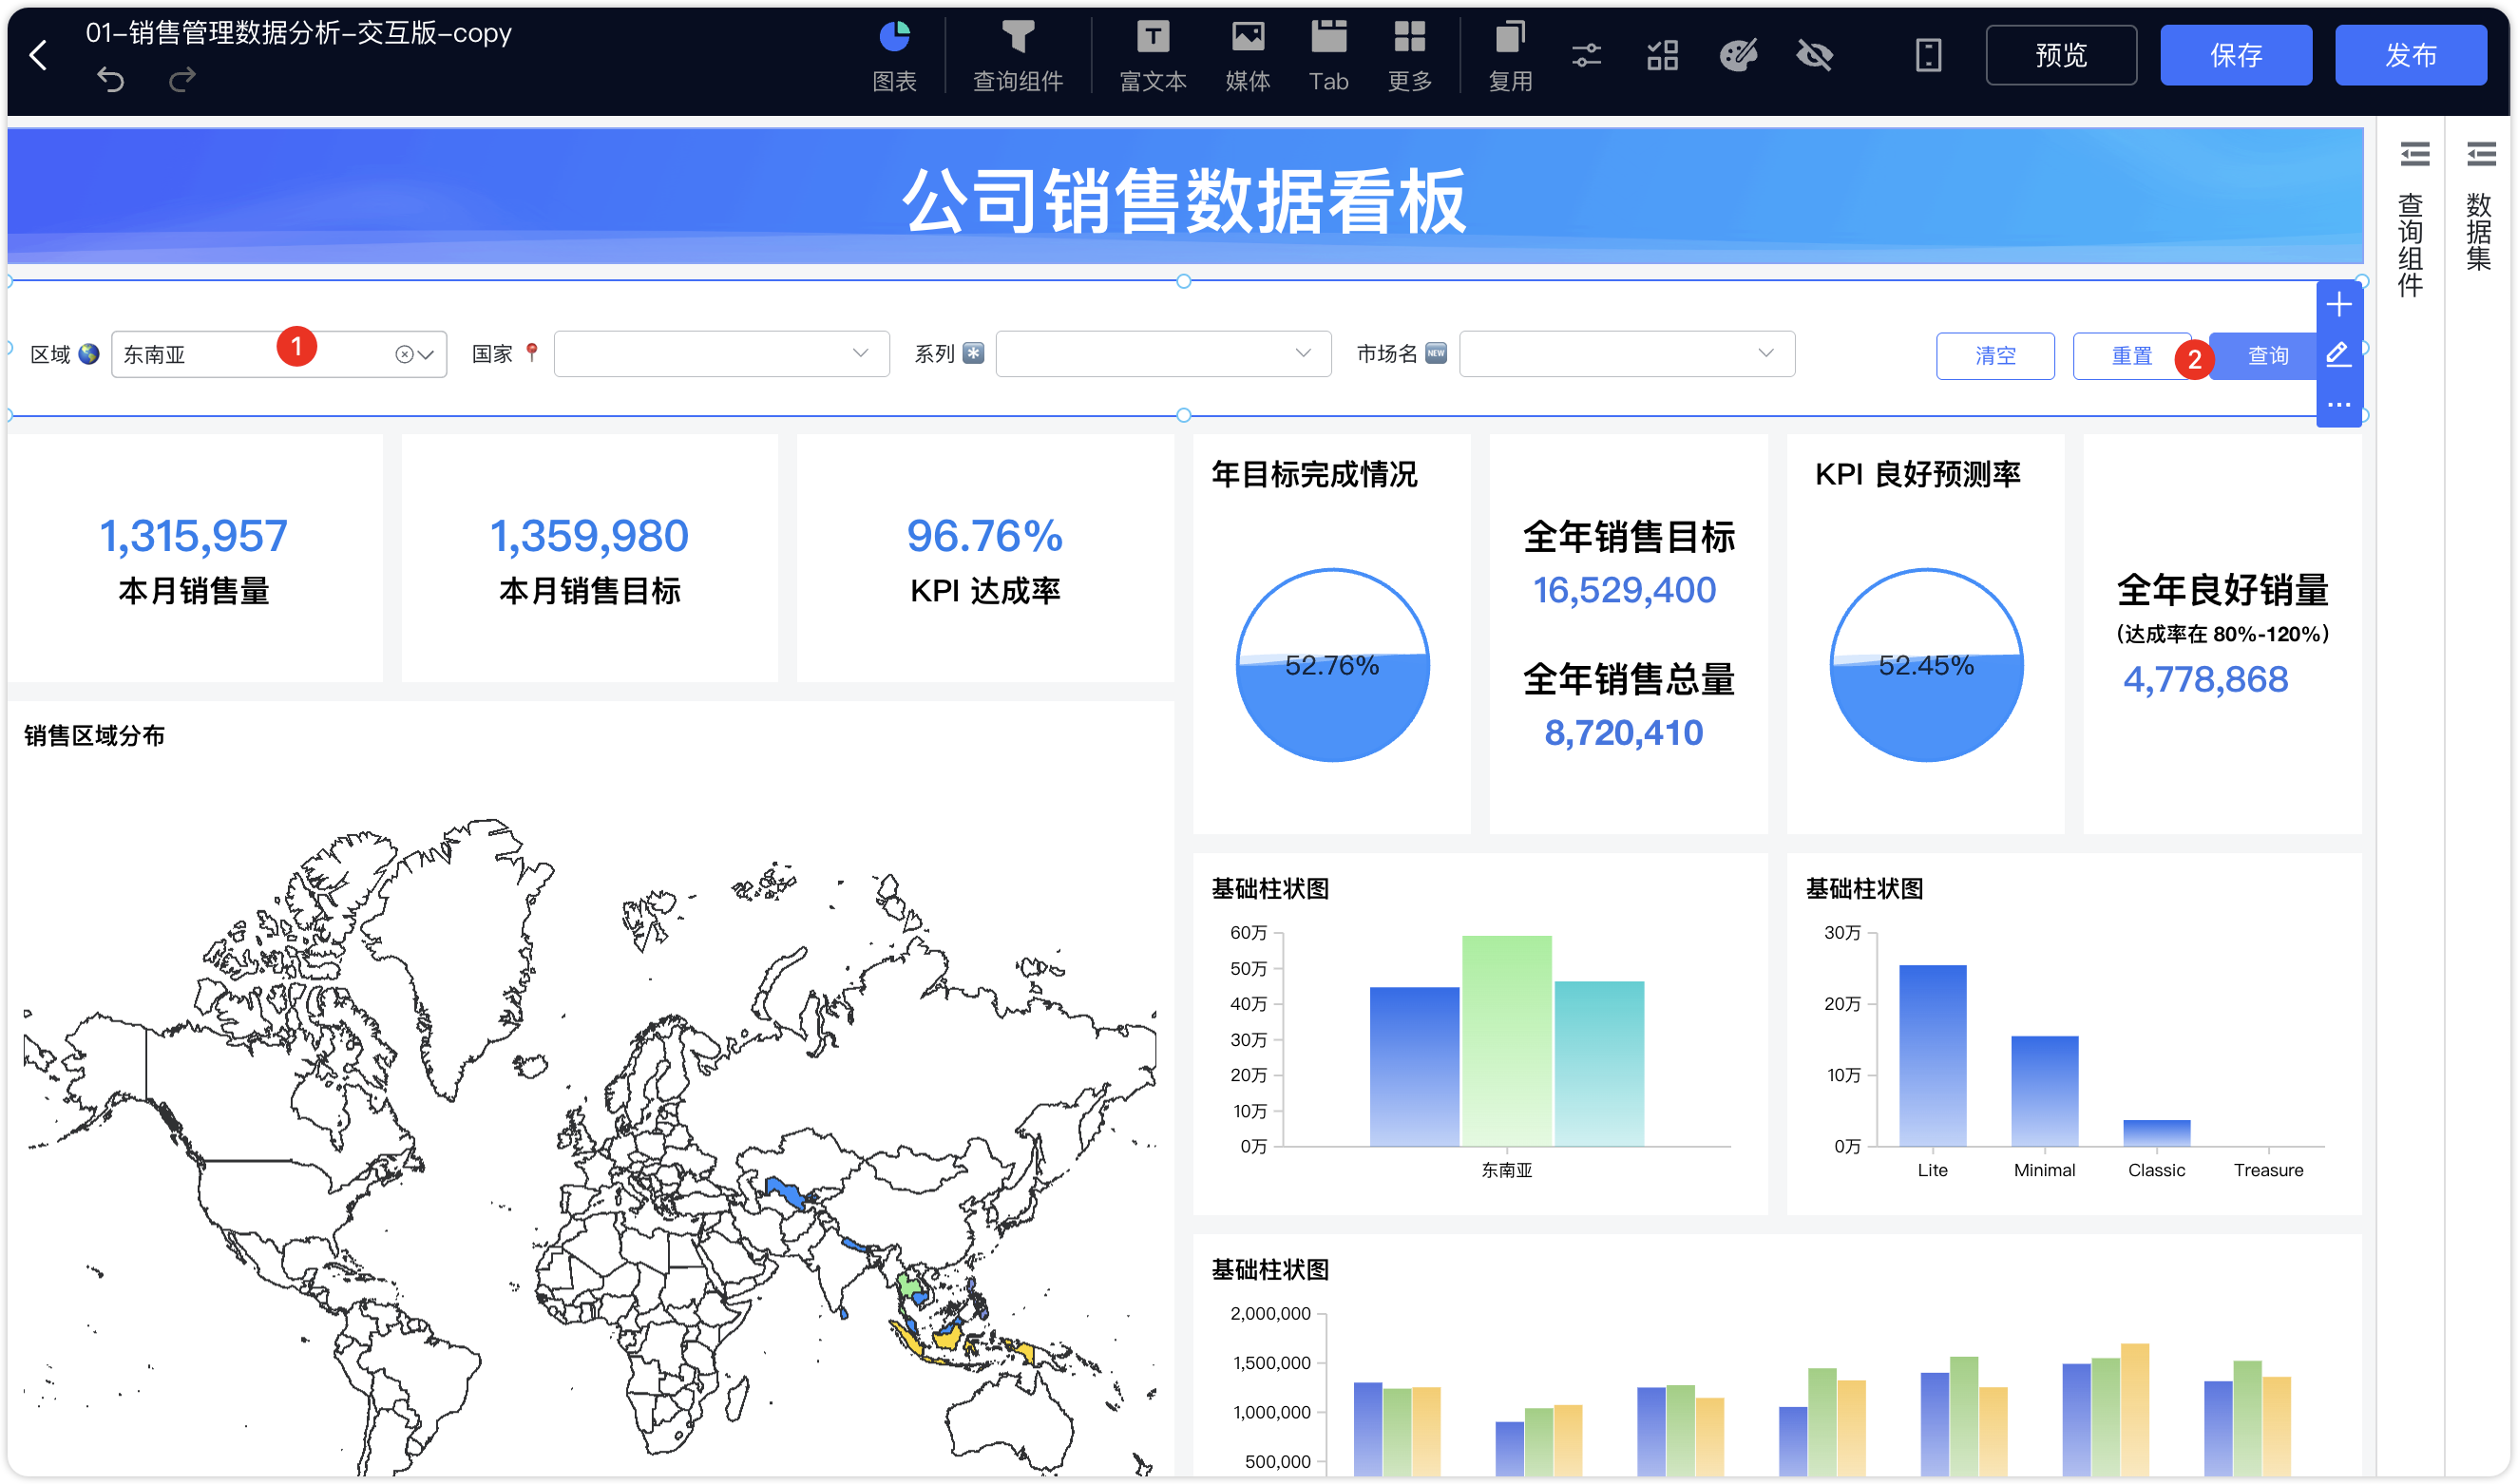Image resolution: width=2518 pixels, height=1484 pixels.
Task: Click the 东南亚 x-axis label
Action: coord(1506,1170)
